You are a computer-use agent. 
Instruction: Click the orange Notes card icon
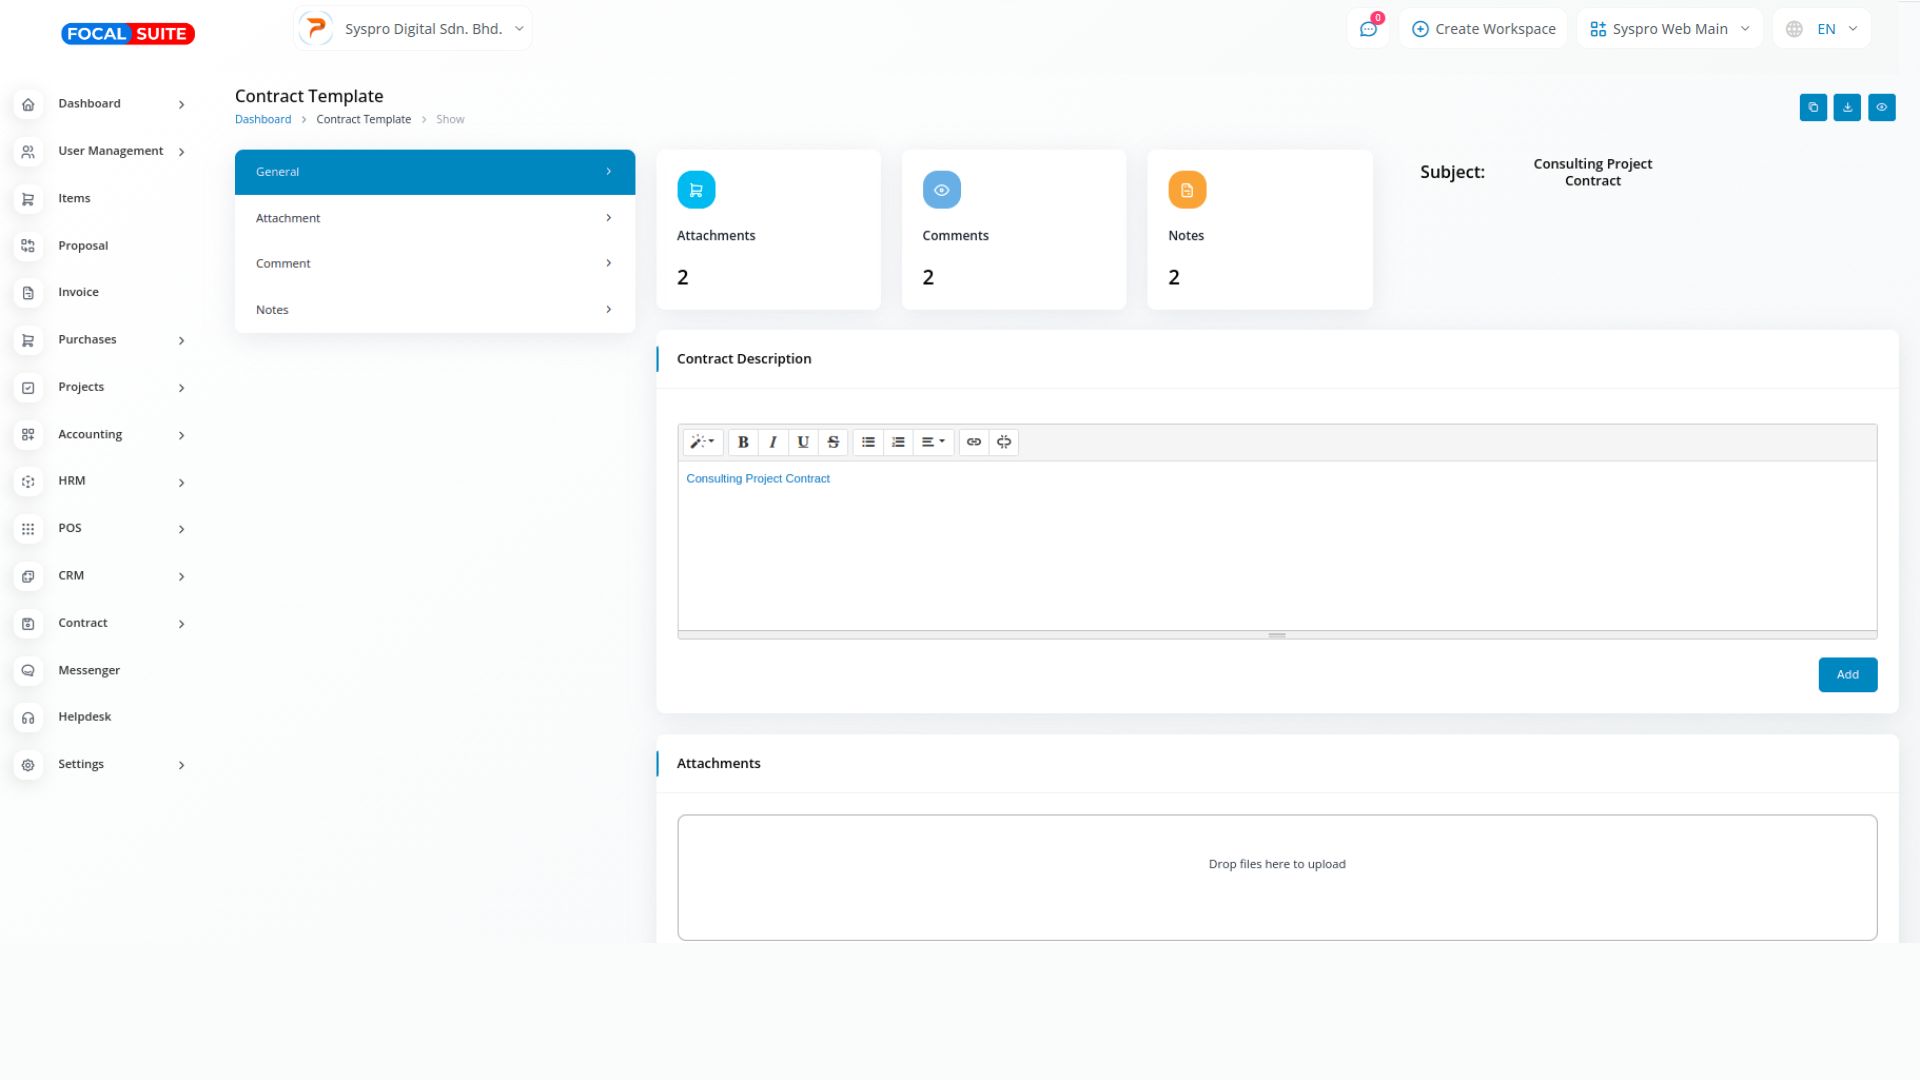click(x=1187, y=190)
